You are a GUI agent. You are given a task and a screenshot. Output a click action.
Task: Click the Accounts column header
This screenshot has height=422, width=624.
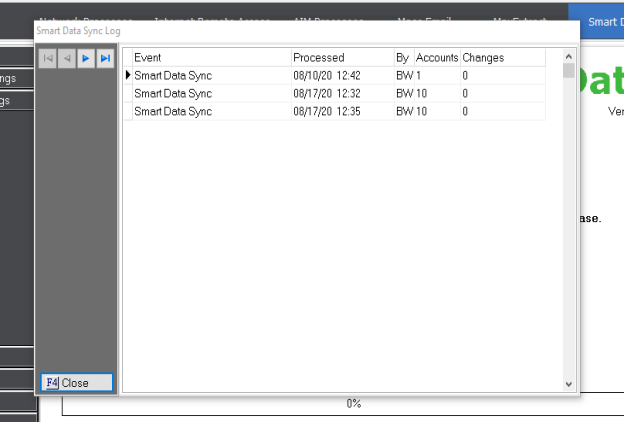coord(436,58)
